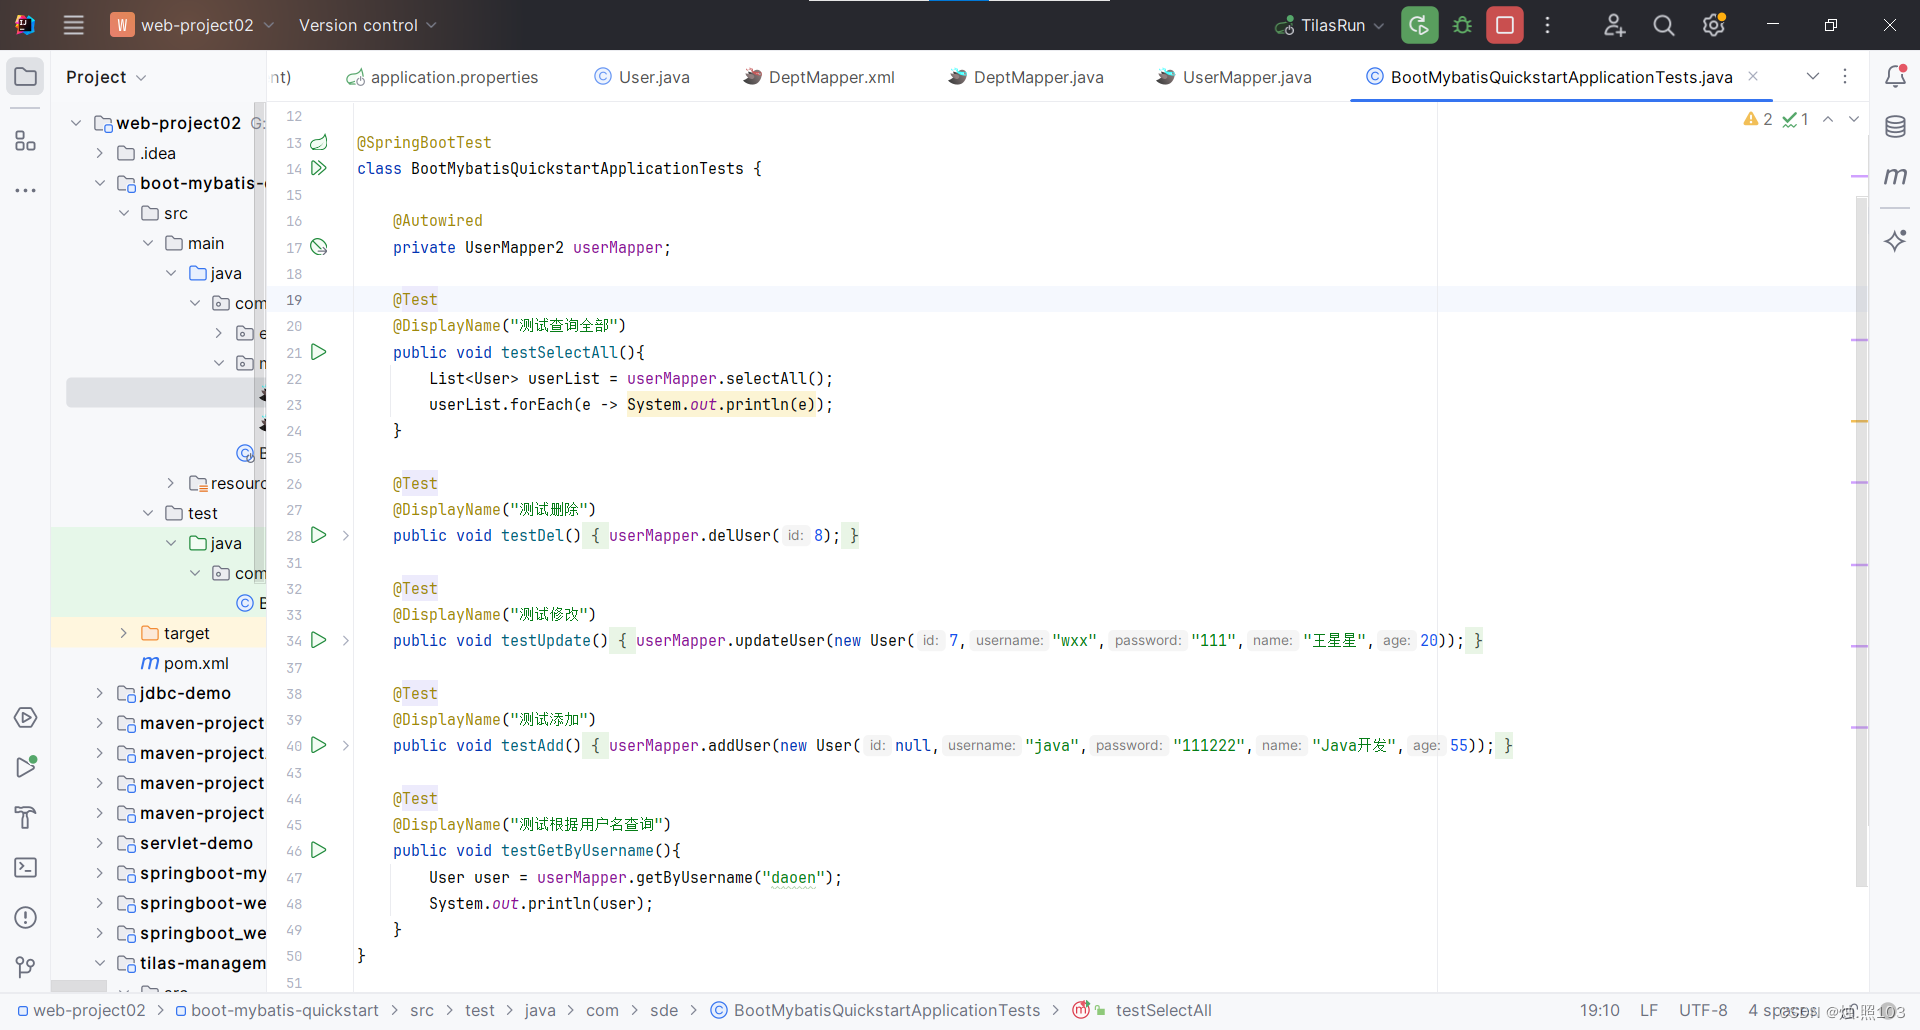Expand the servlet-demo module
The height and width of the screenshot is (1030, 1920).
pyautogui.click(x=100, y=843)
